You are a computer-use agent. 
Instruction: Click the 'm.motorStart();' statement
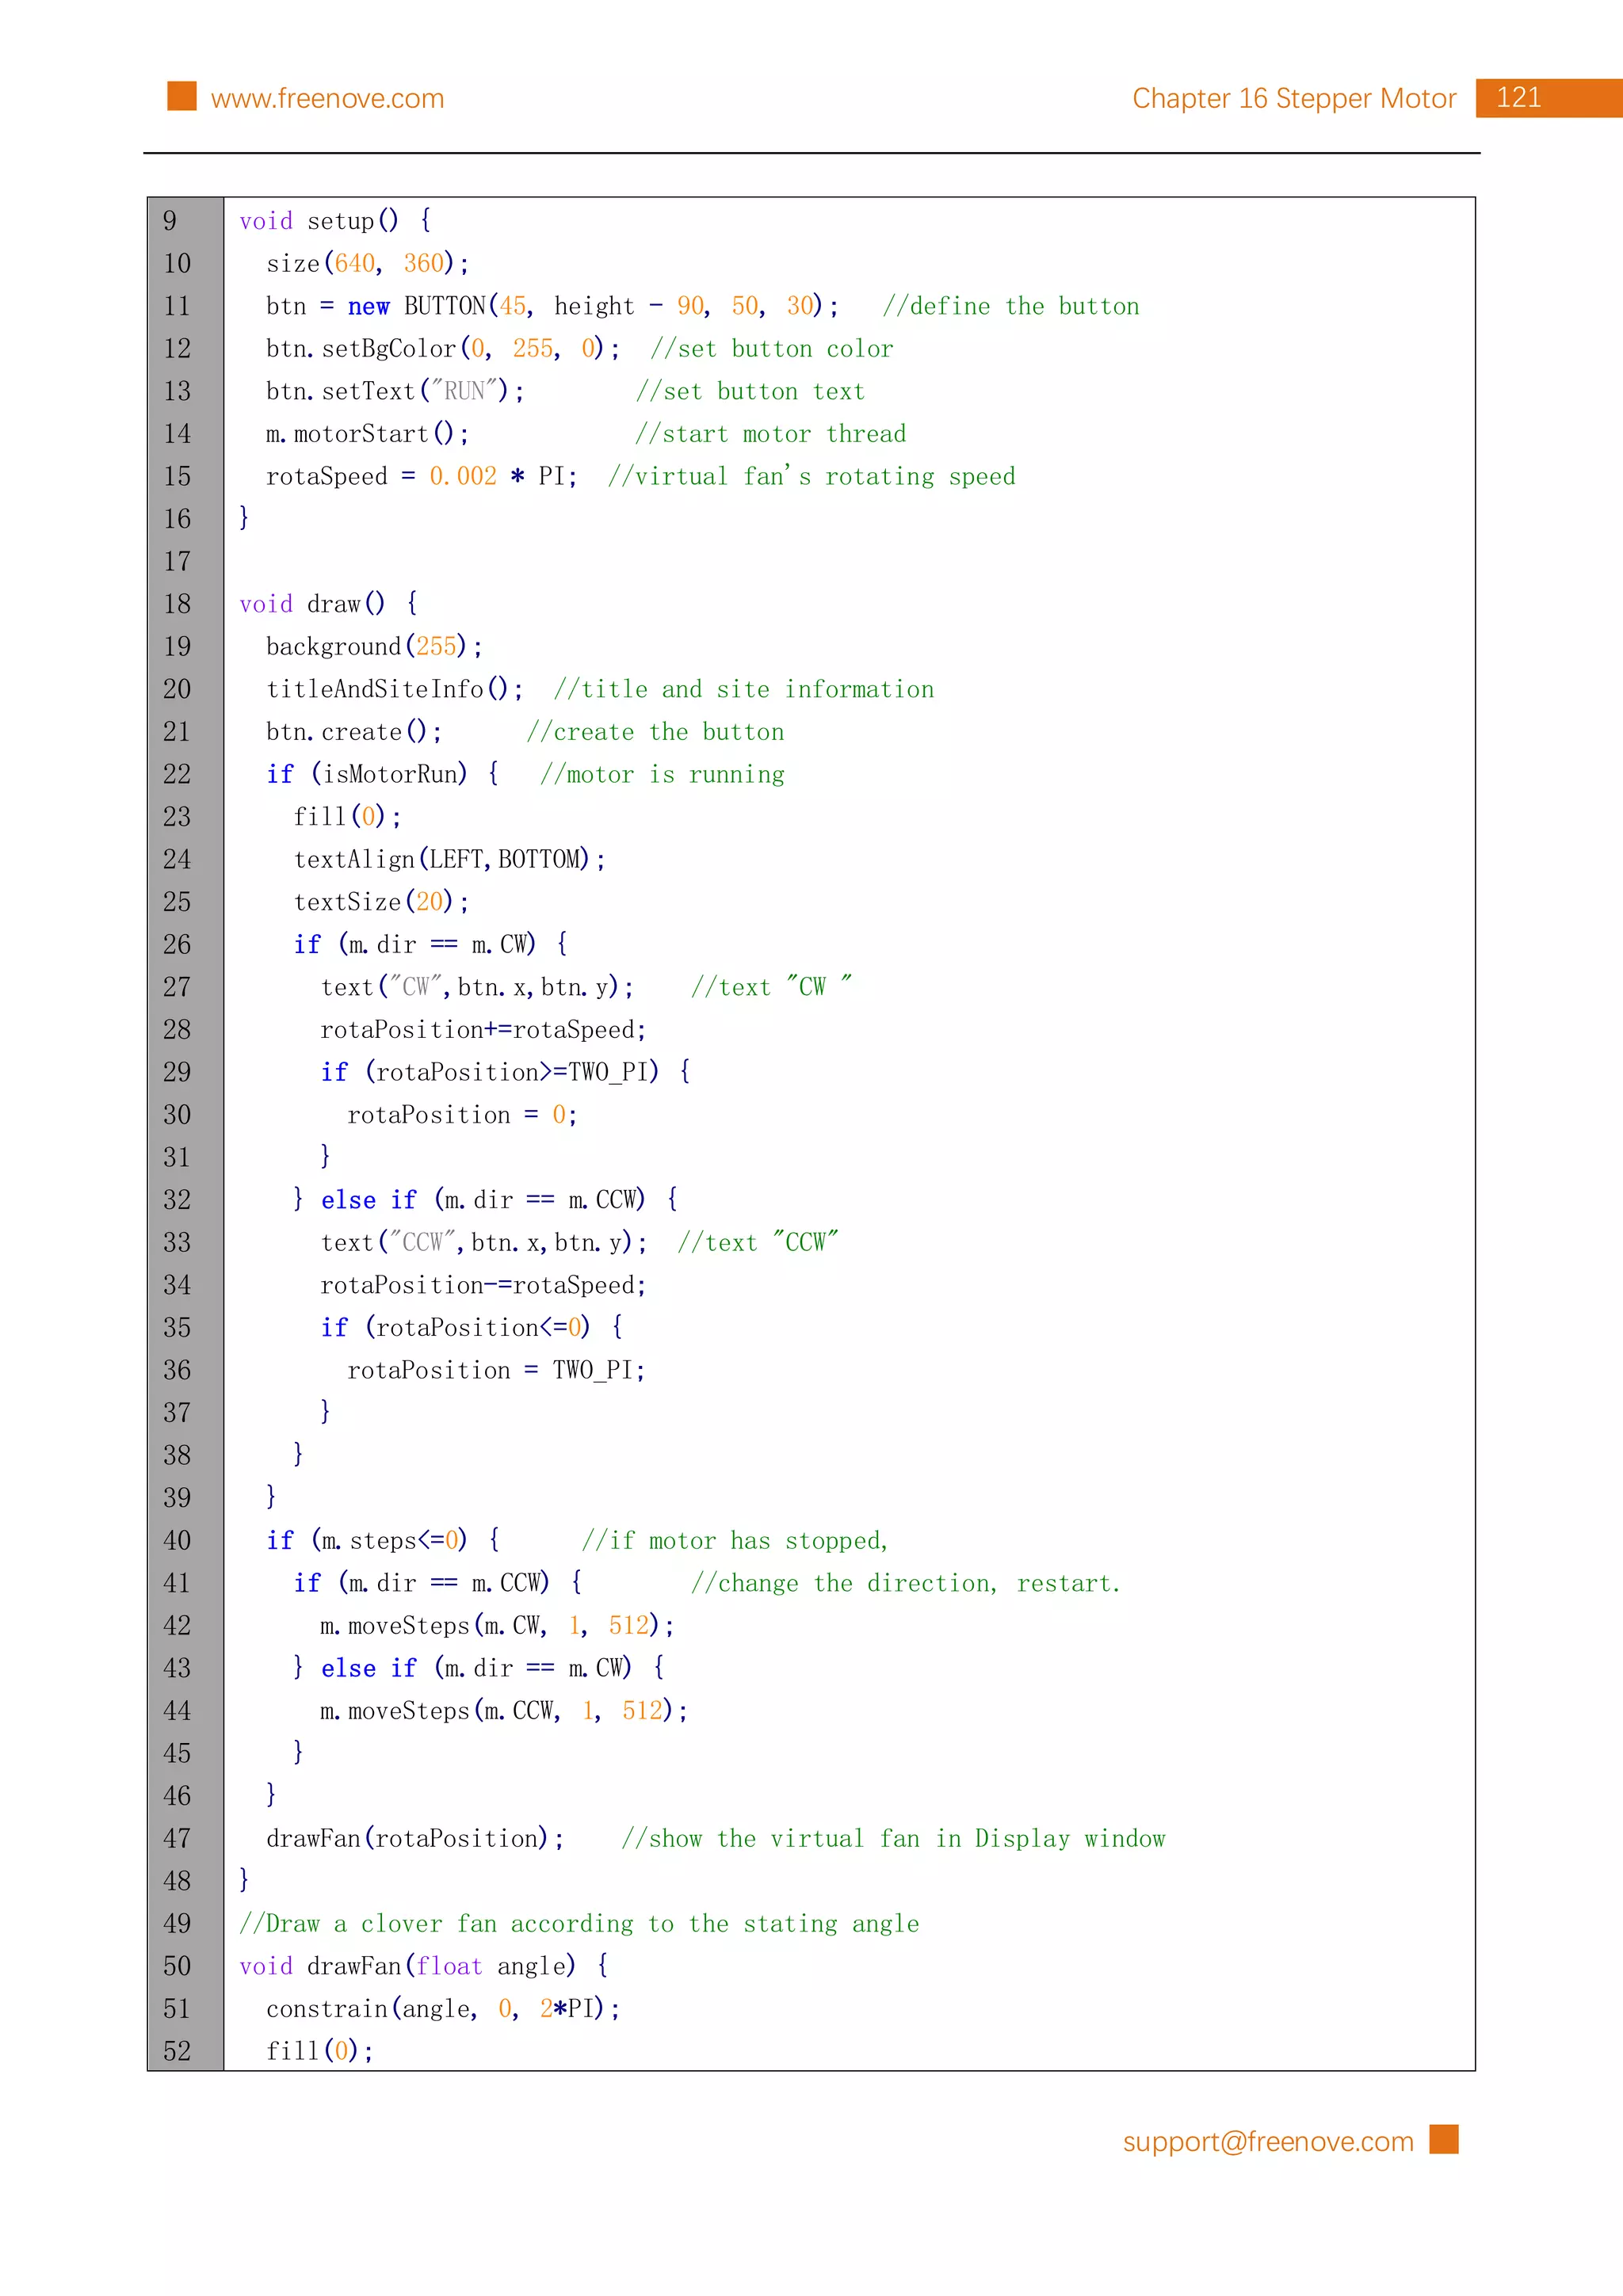(x=367, y=434)
